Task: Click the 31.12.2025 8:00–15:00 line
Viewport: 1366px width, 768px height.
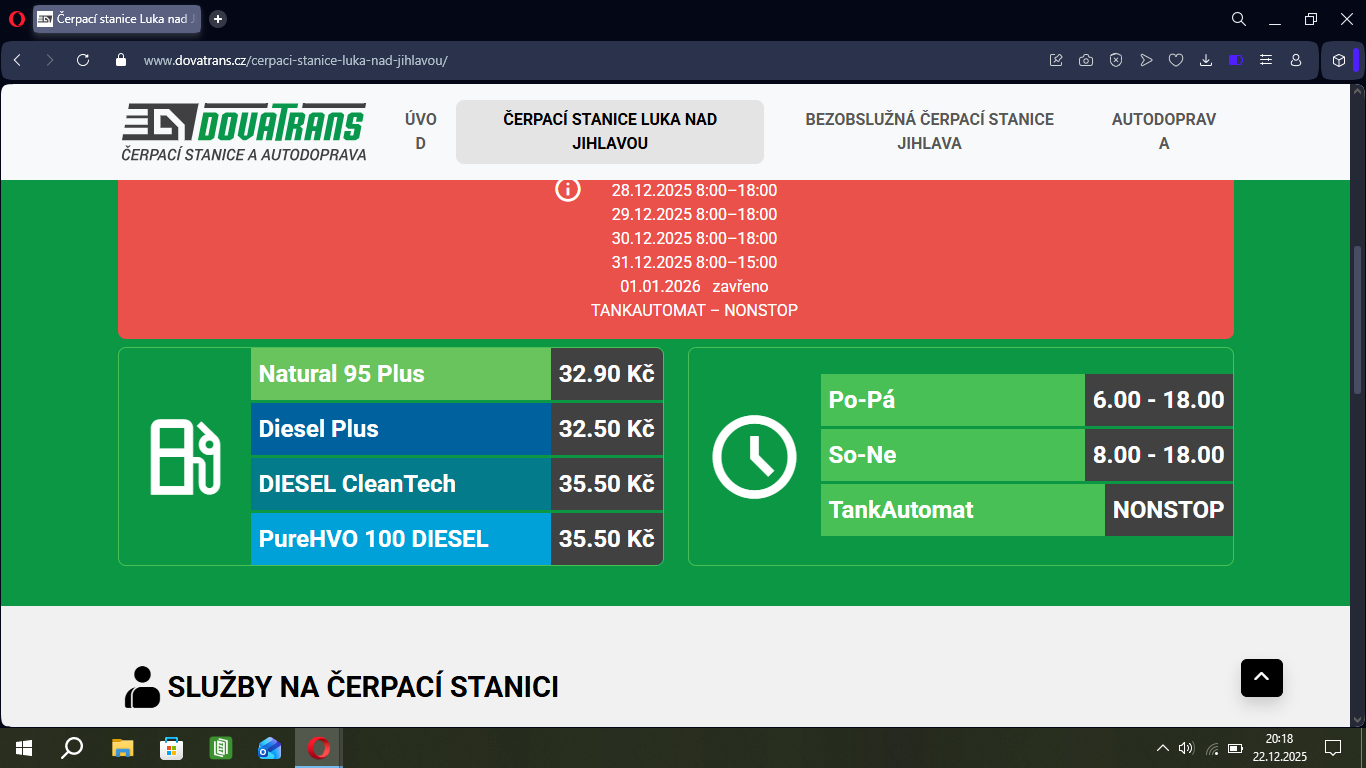Action: (694, 262)
